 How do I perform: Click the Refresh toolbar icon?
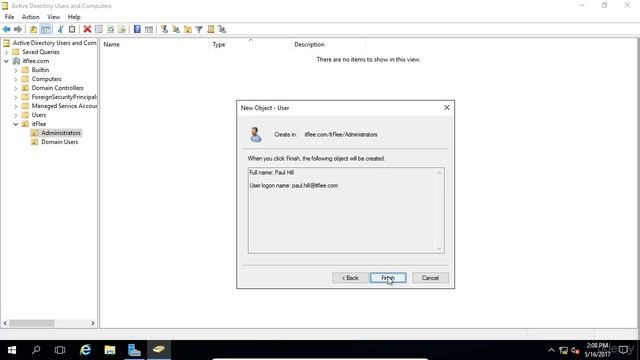pos(110,29)
